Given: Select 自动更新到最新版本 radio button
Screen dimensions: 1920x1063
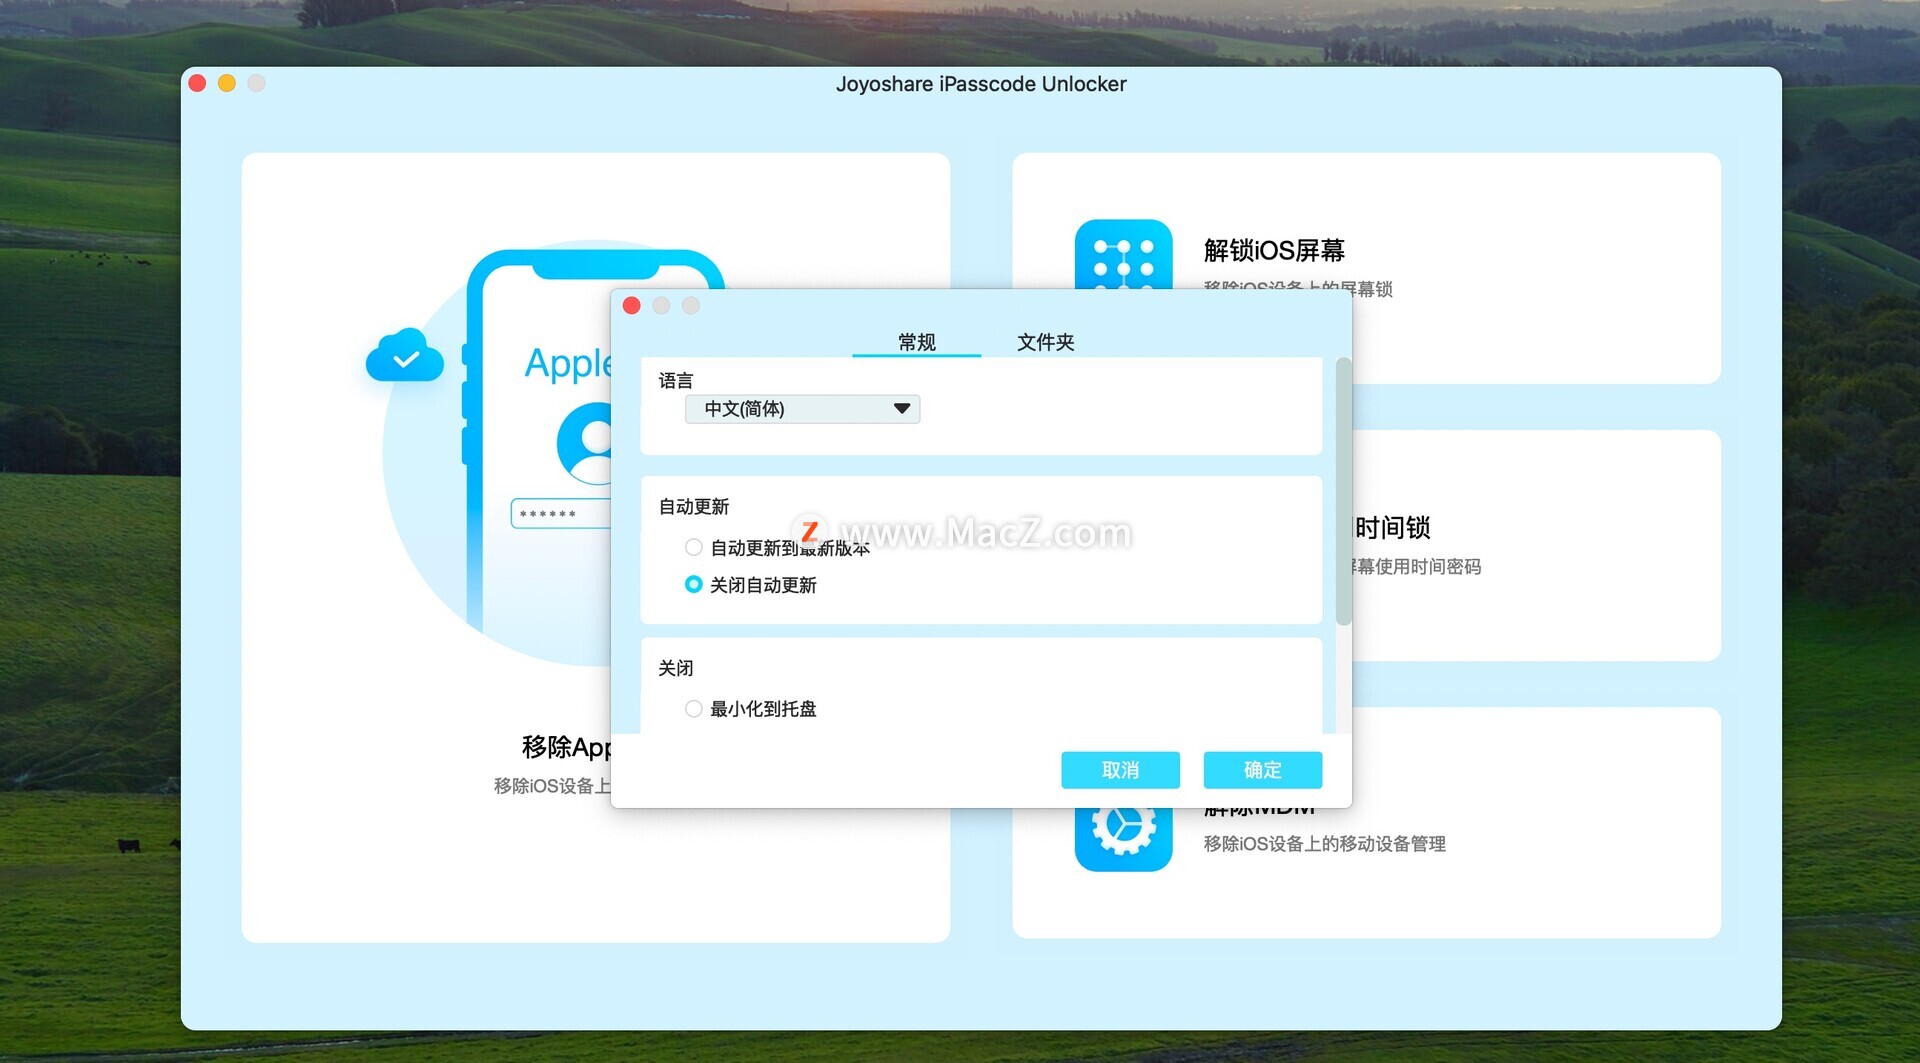Looking at the screenshot, I should click(x=693, y=547).
